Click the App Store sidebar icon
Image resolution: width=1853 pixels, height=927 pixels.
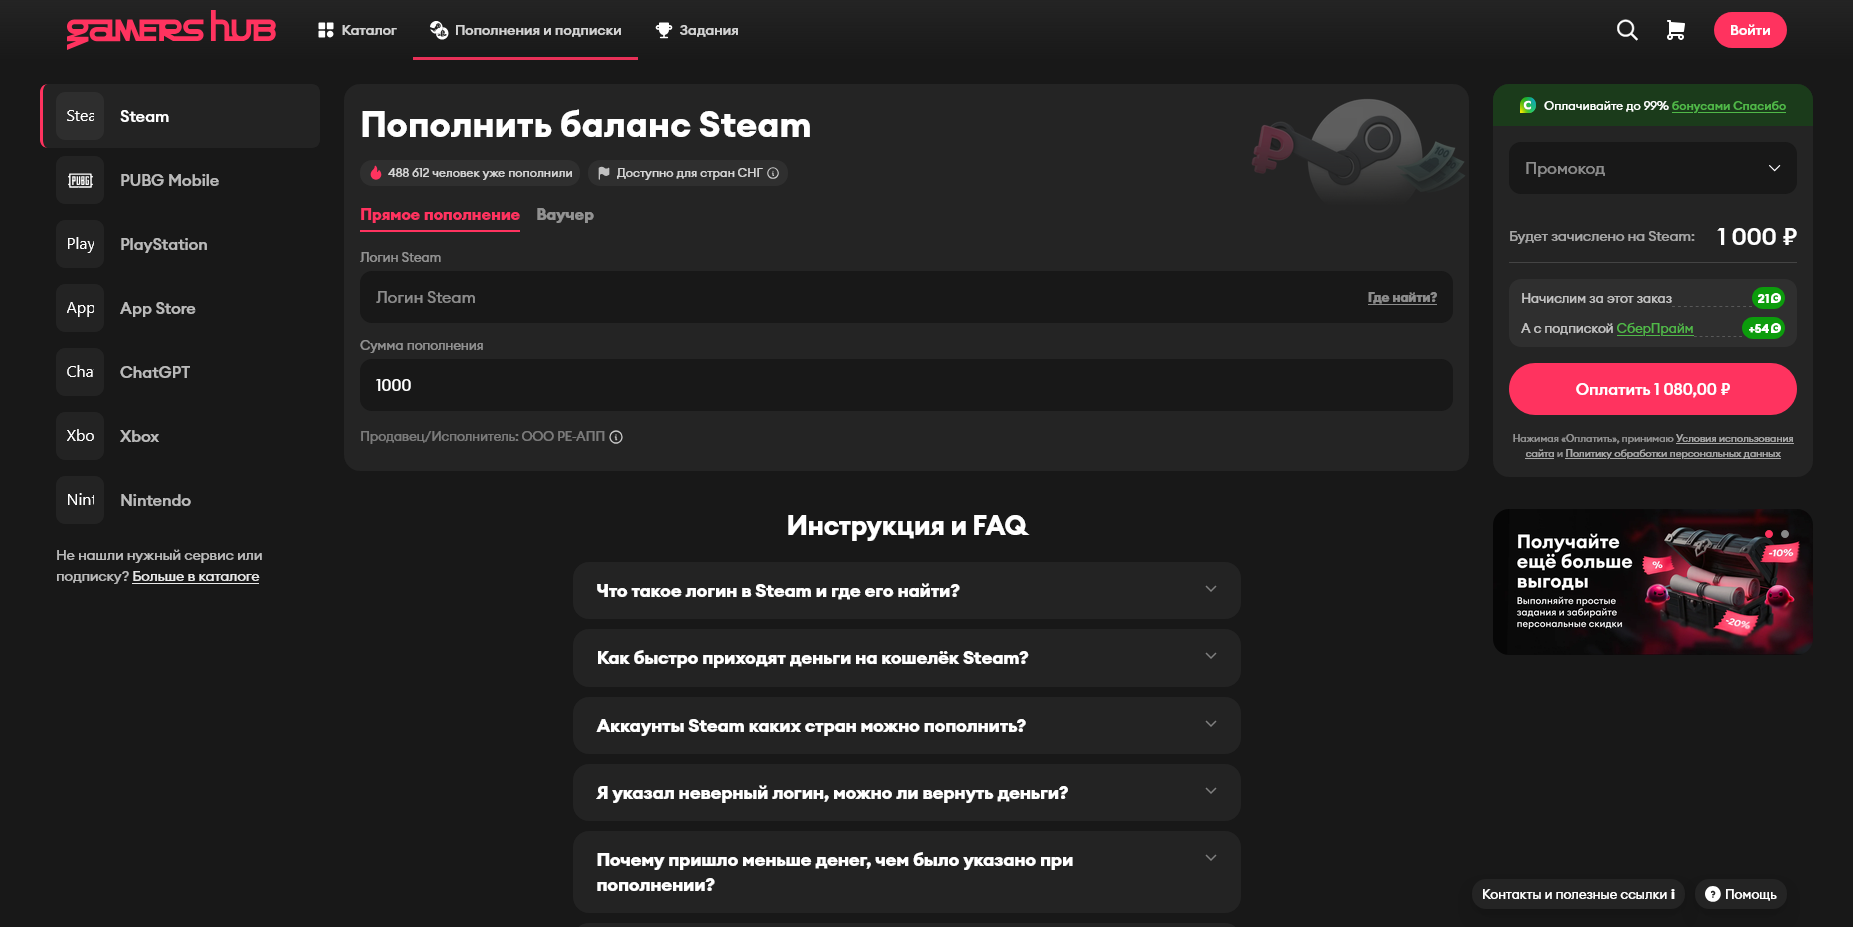tap(80, 308)
